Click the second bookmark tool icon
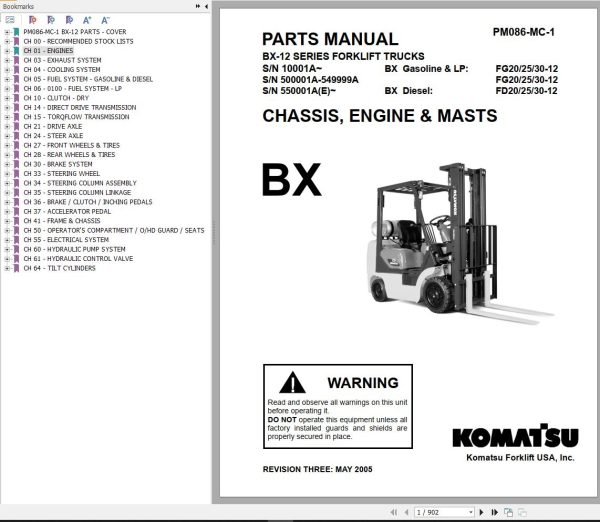 click(51, 20)
